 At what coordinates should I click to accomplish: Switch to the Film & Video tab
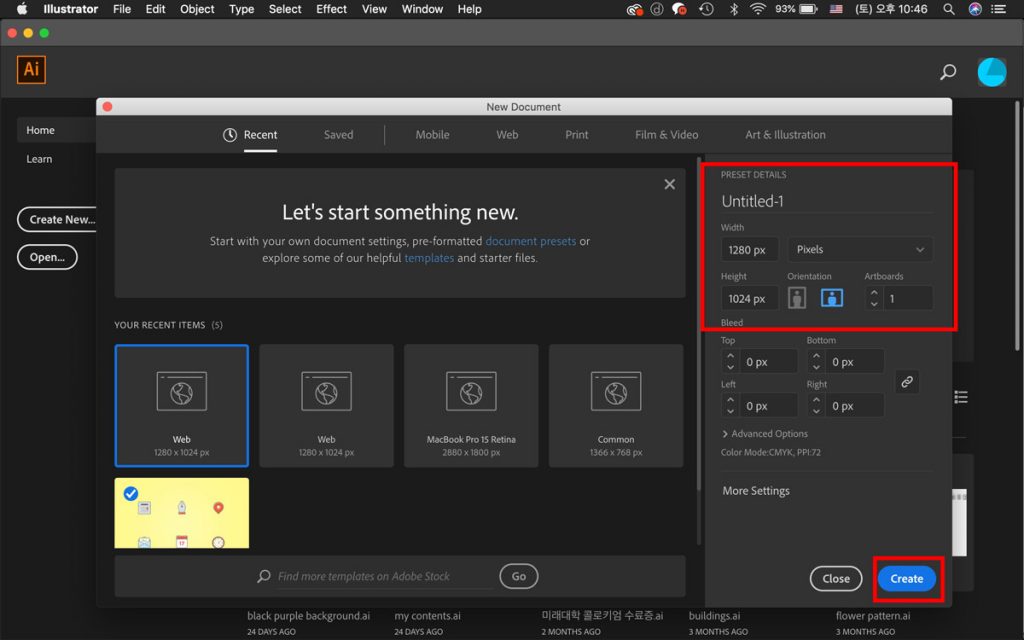[x=666, y=135]
